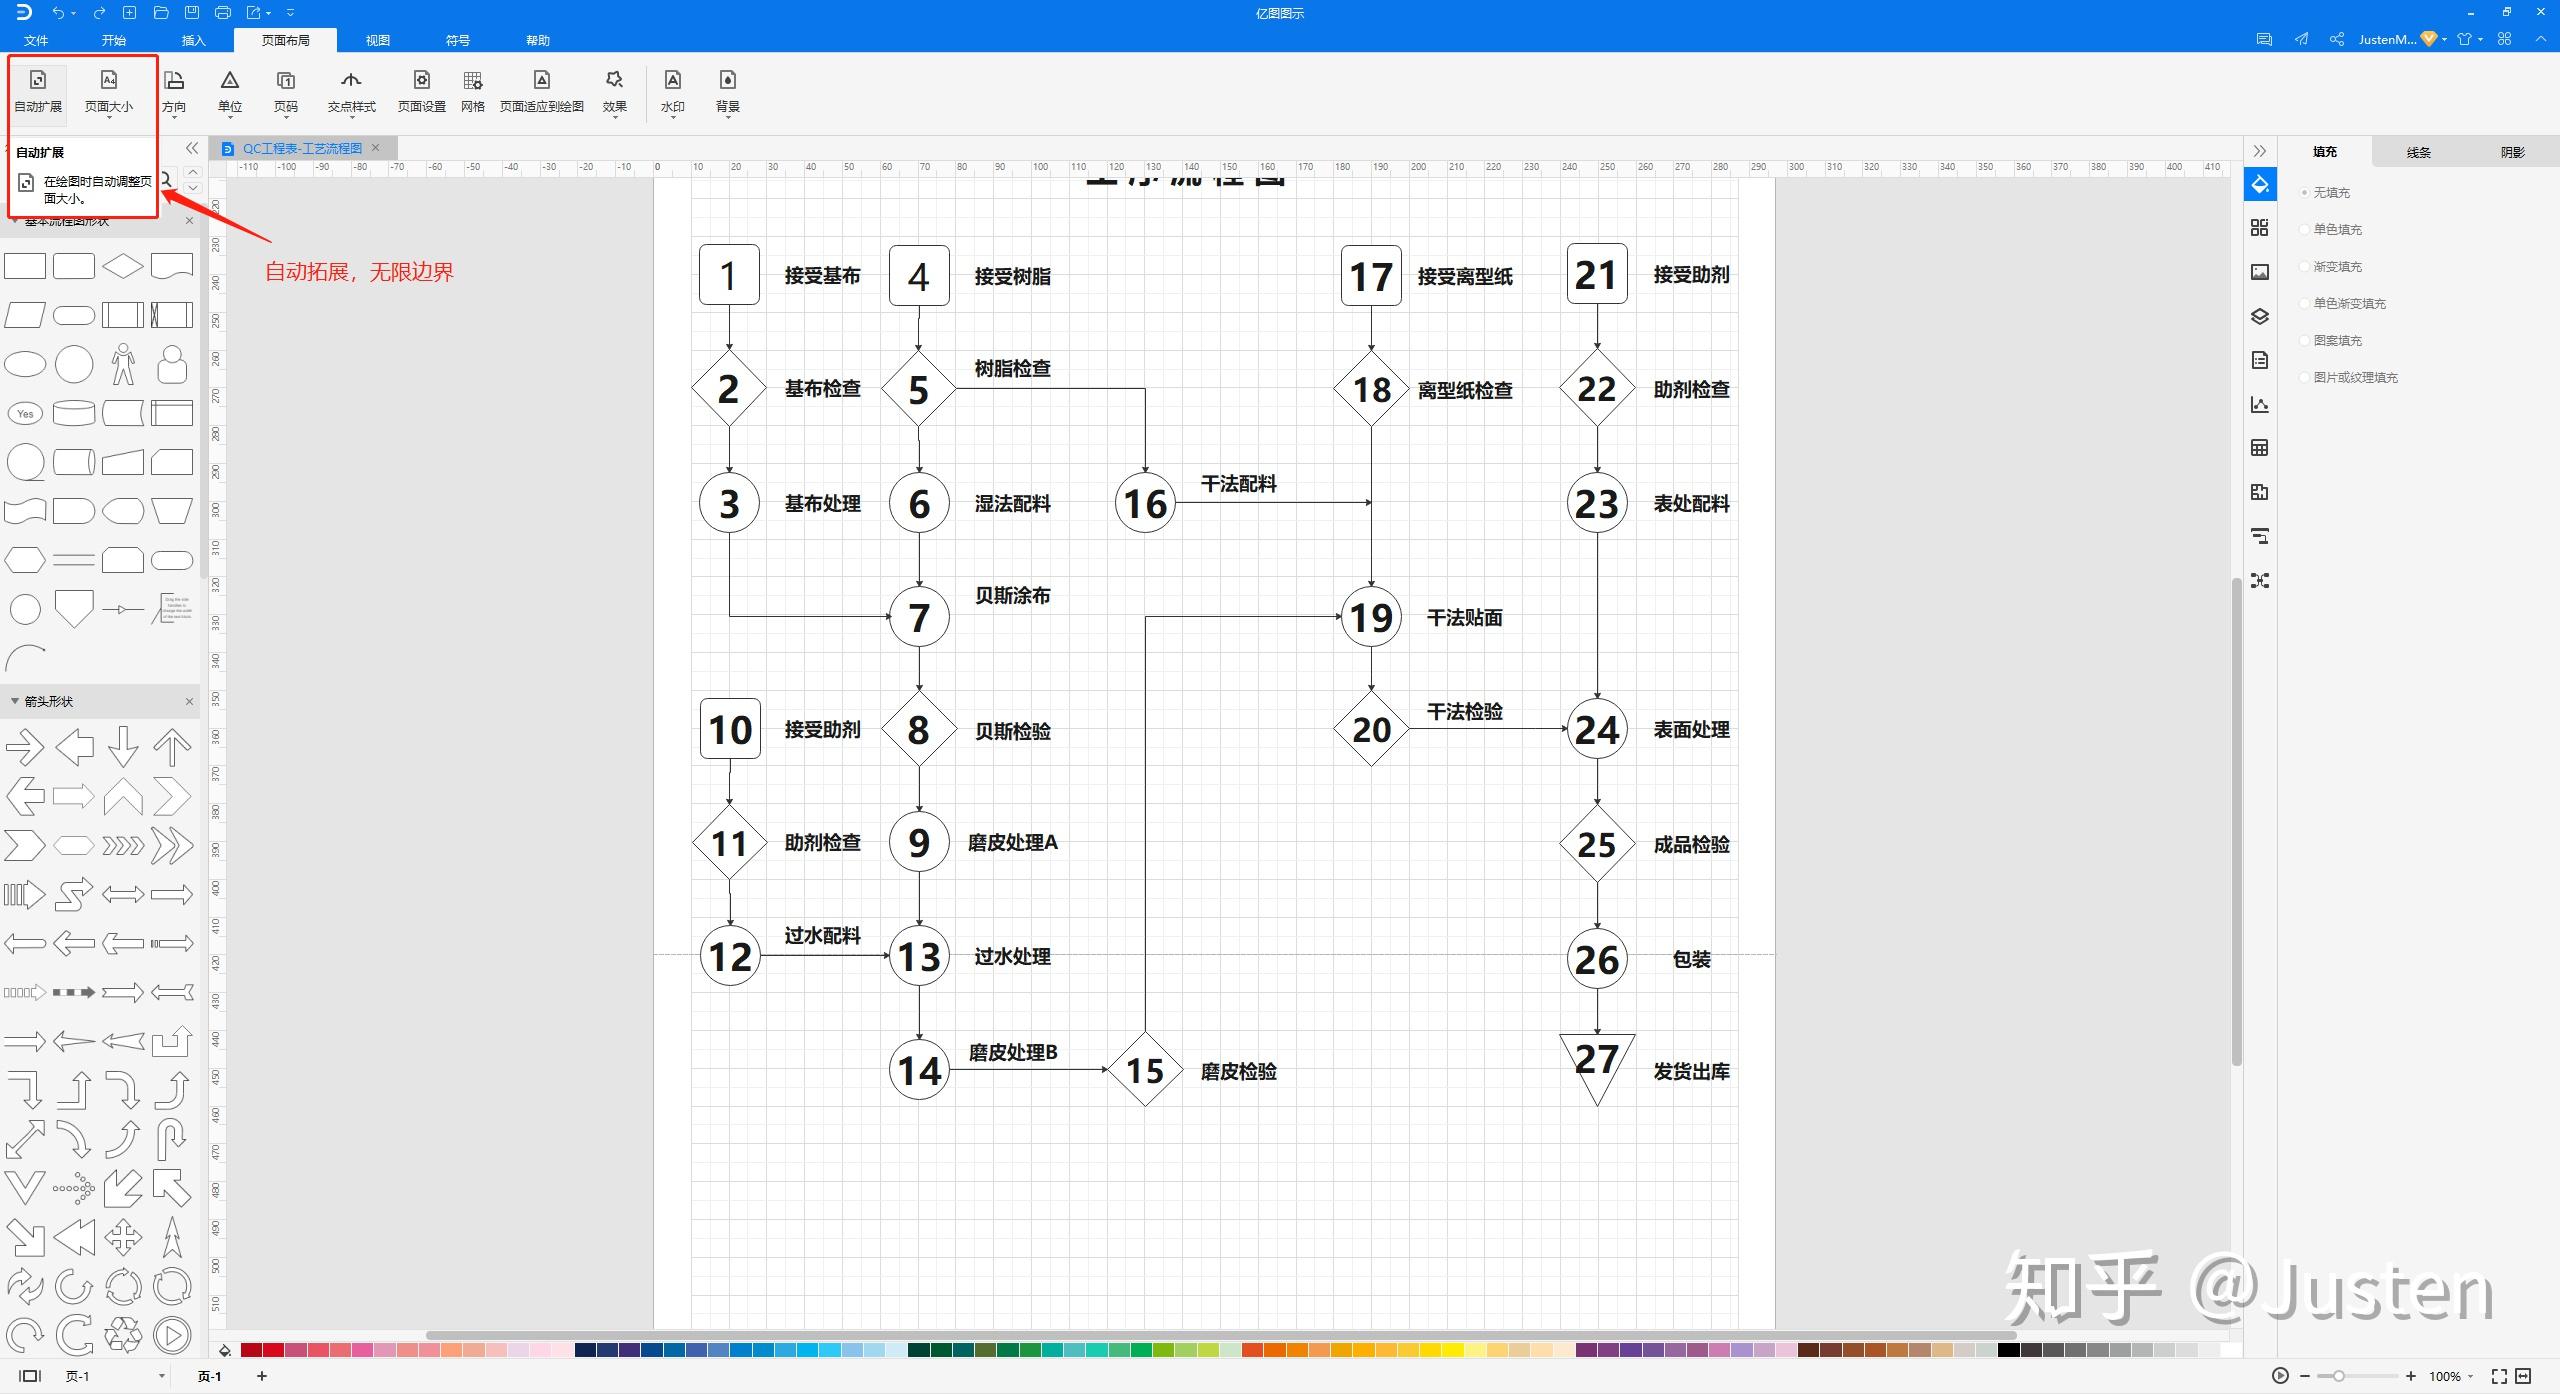This screenshot has height=1394, width=2560.
Task: Add a new page with plus button
Action: click(x=262, y=1376)
